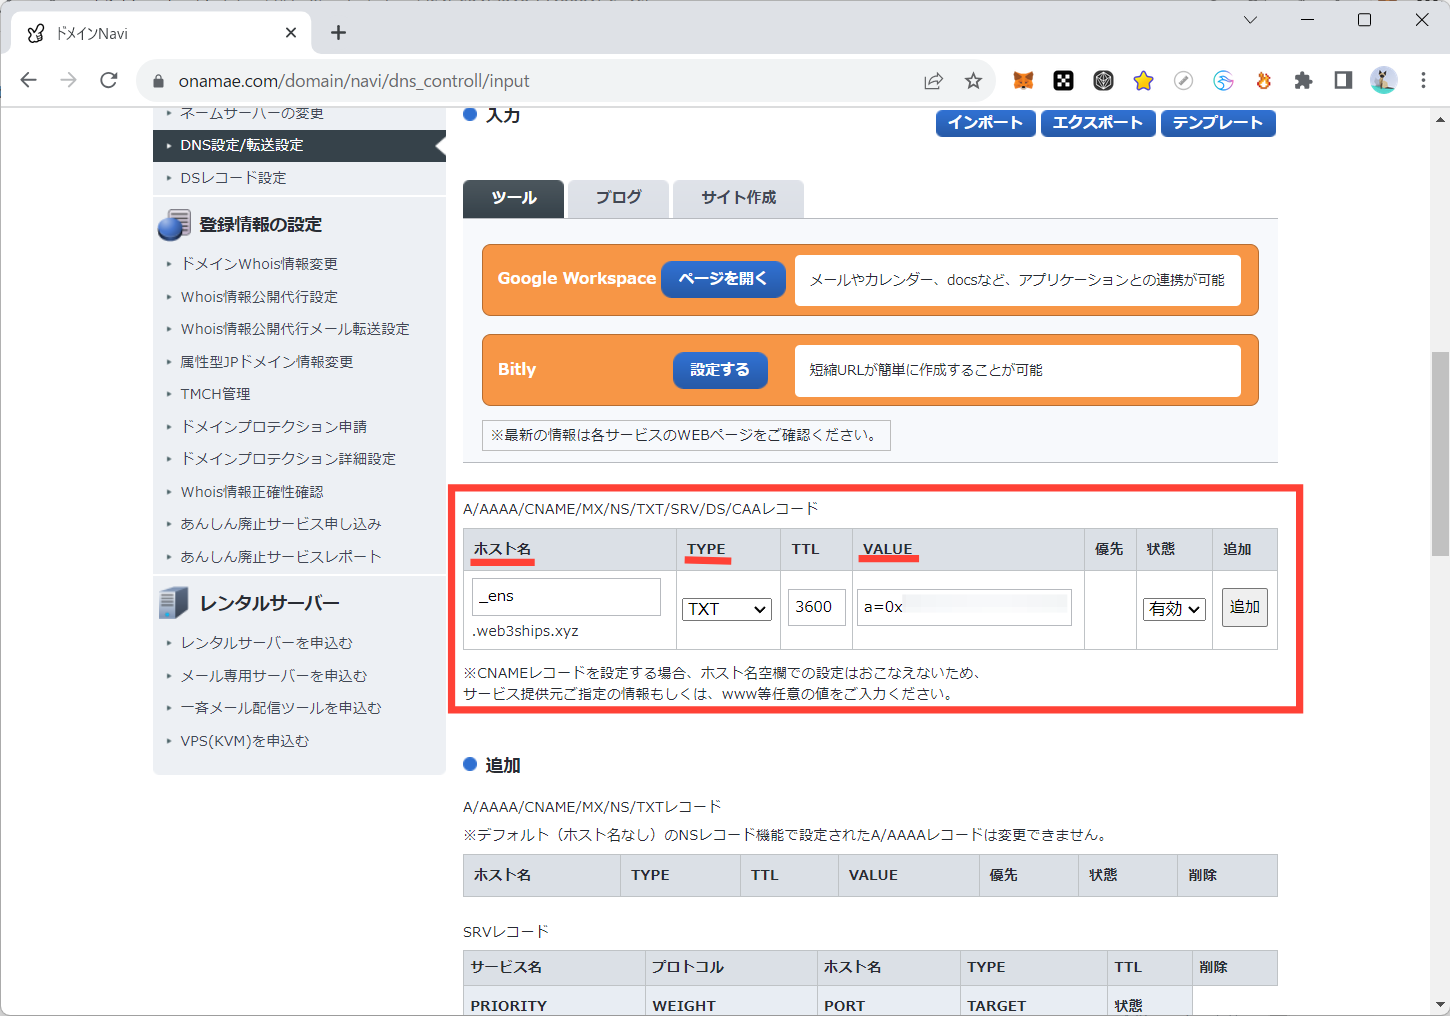This screenshot has width=1450, height=1016.
Task: Bookmark this page with the star icon
Action: [x=973, y=81]
